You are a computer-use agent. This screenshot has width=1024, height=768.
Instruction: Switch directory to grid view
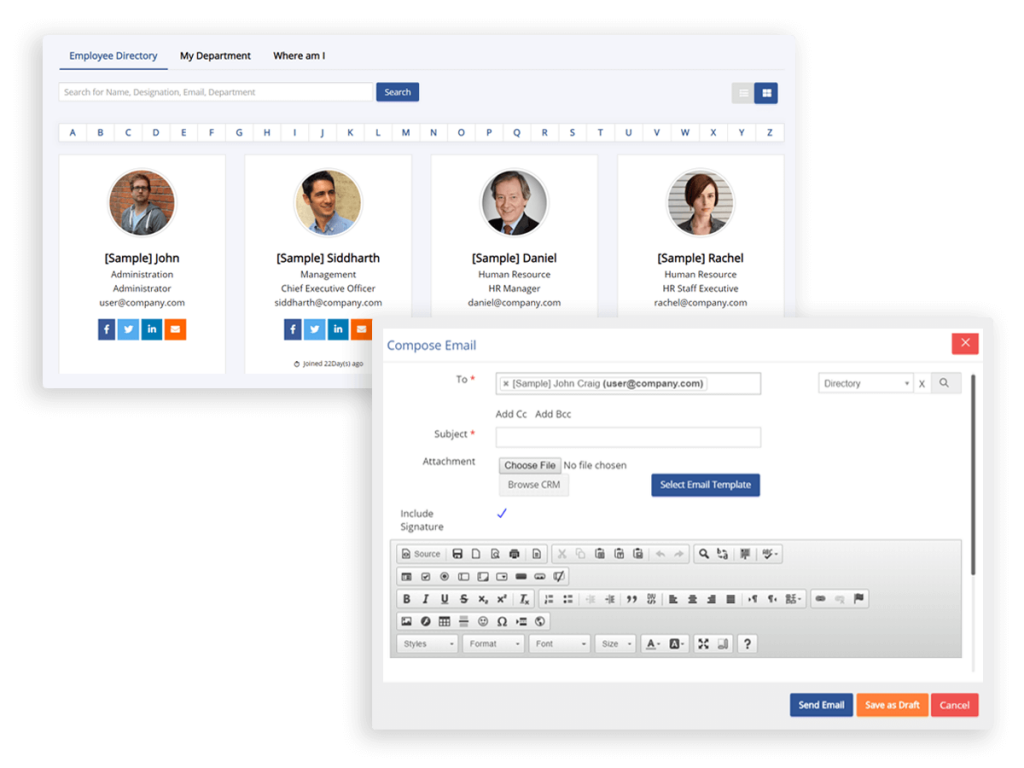click(x=766, y=92)
